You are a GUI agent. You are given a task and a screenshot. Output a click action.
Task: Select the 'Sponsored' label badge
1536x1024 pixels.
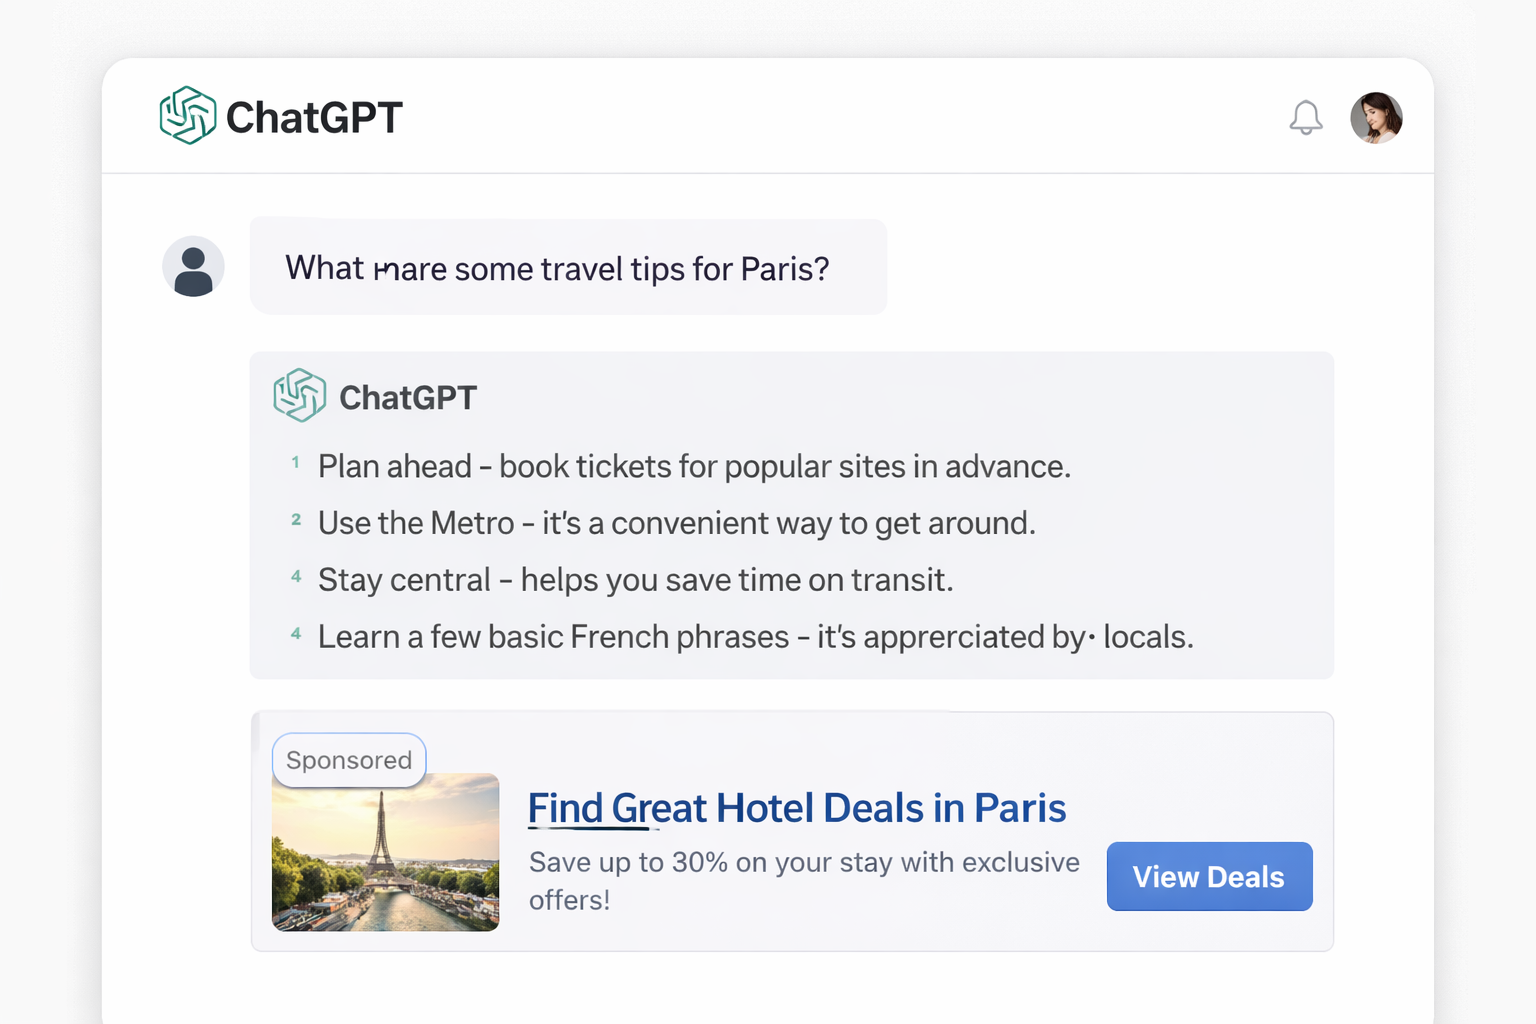(x=349, y=760)
